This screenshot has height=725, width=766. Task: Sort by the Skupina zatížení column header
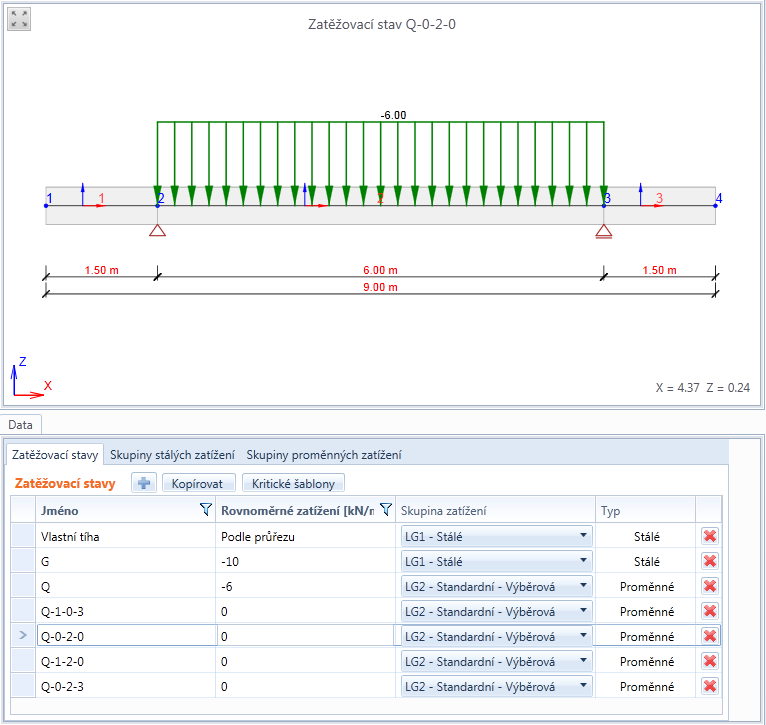tap(495, 510)
